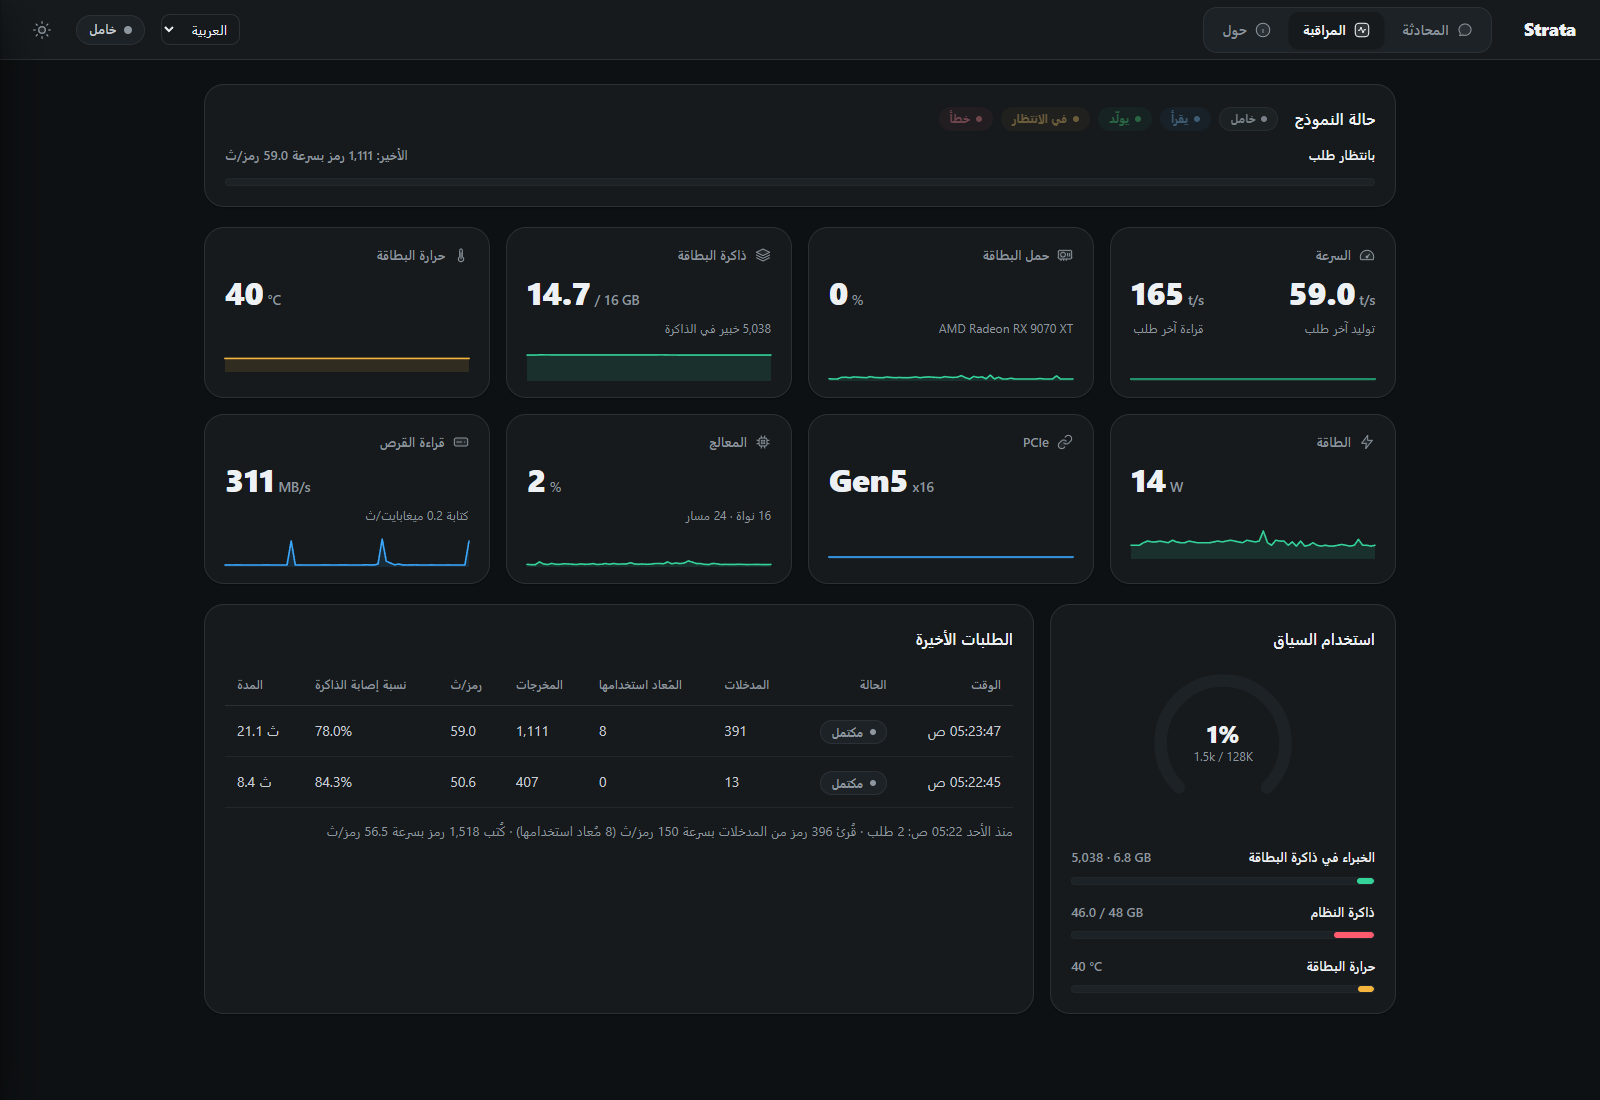Viewport: 1600px width, 1100px height.
Task: Click the ذاكرة النظام usage bar
Action: point(1222,935)
